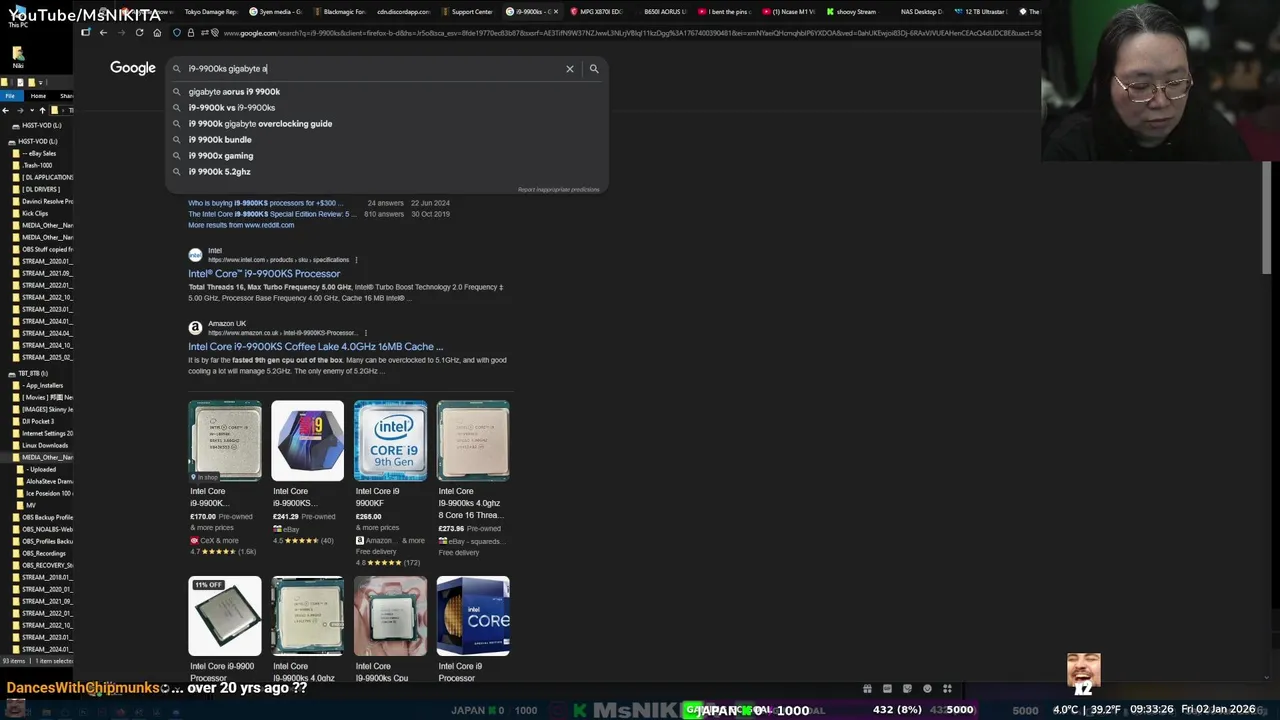Click the padlock site info icon
The image size is (1280, 720).
(190, 33)
